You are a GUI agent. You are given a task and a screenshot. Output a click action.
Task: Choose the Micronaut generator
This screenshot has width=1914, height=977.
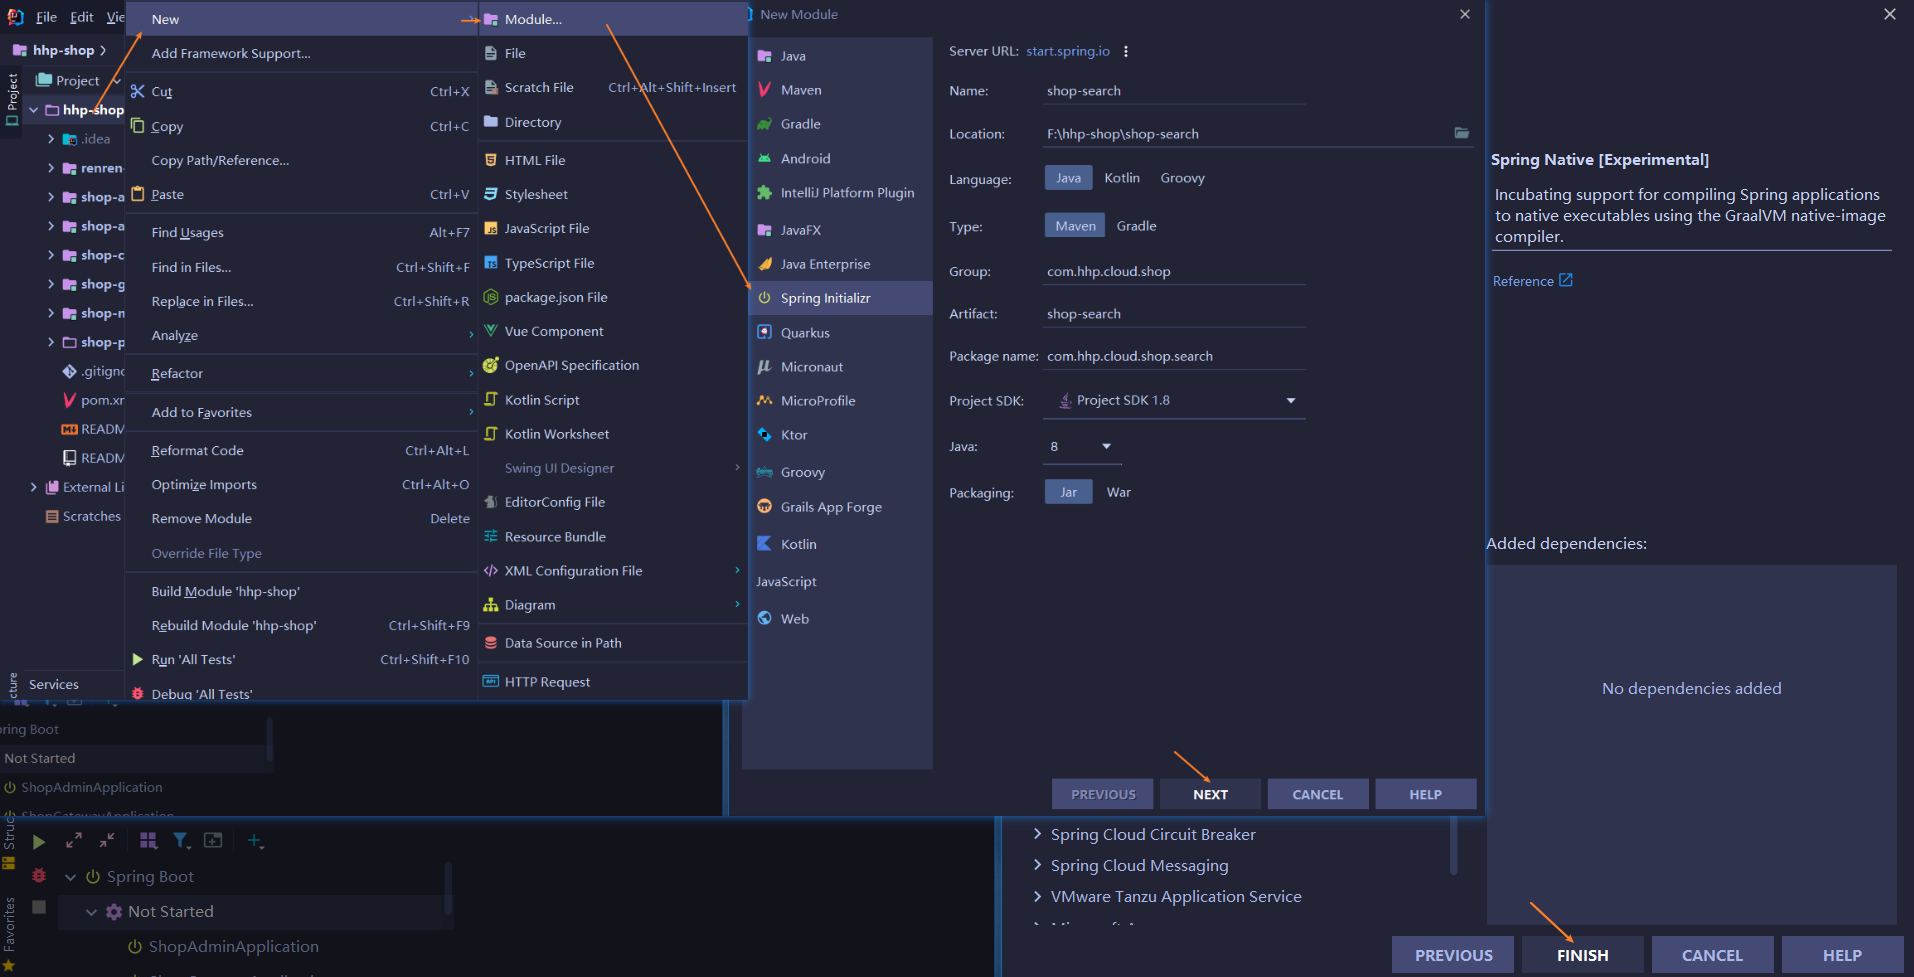[840, 367]
